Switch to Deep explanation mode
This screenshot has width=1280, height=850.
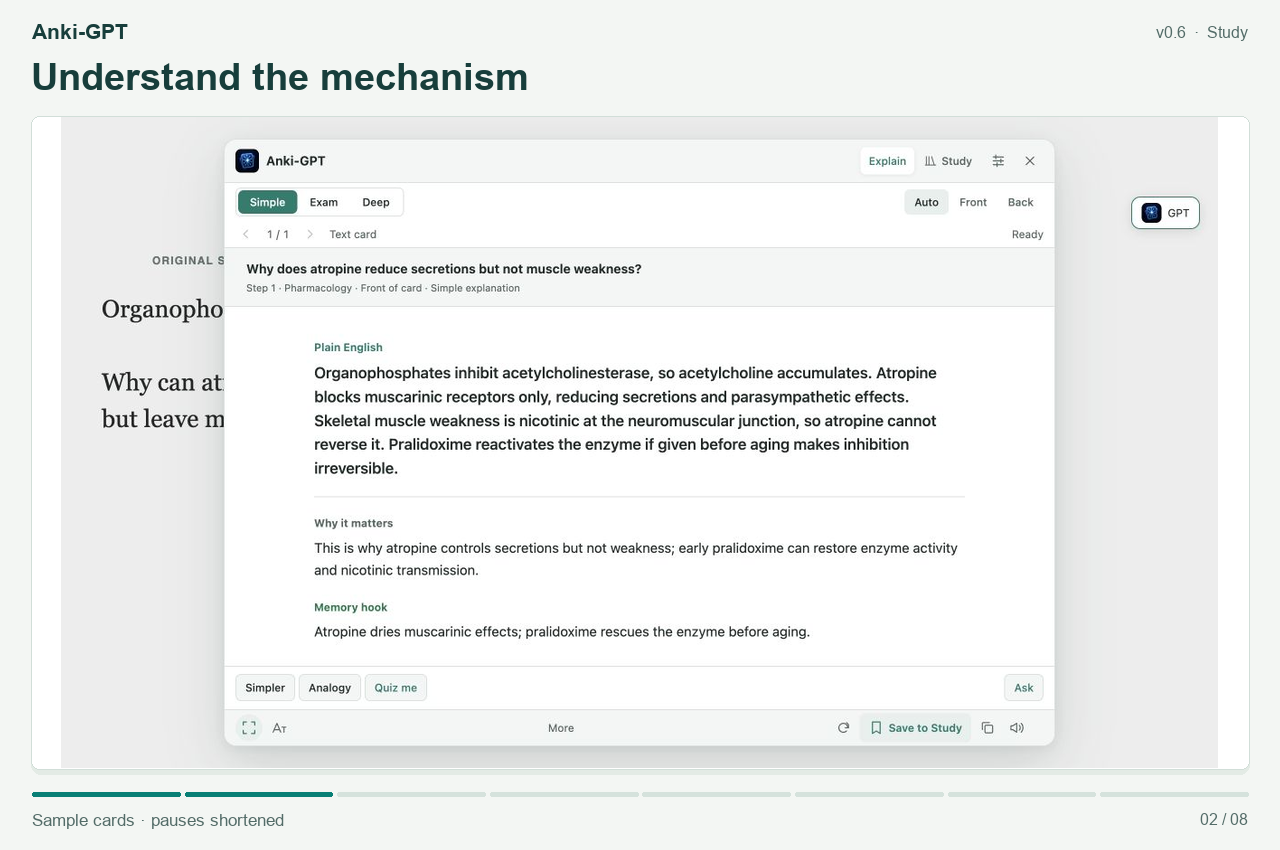tap(376, 202)
